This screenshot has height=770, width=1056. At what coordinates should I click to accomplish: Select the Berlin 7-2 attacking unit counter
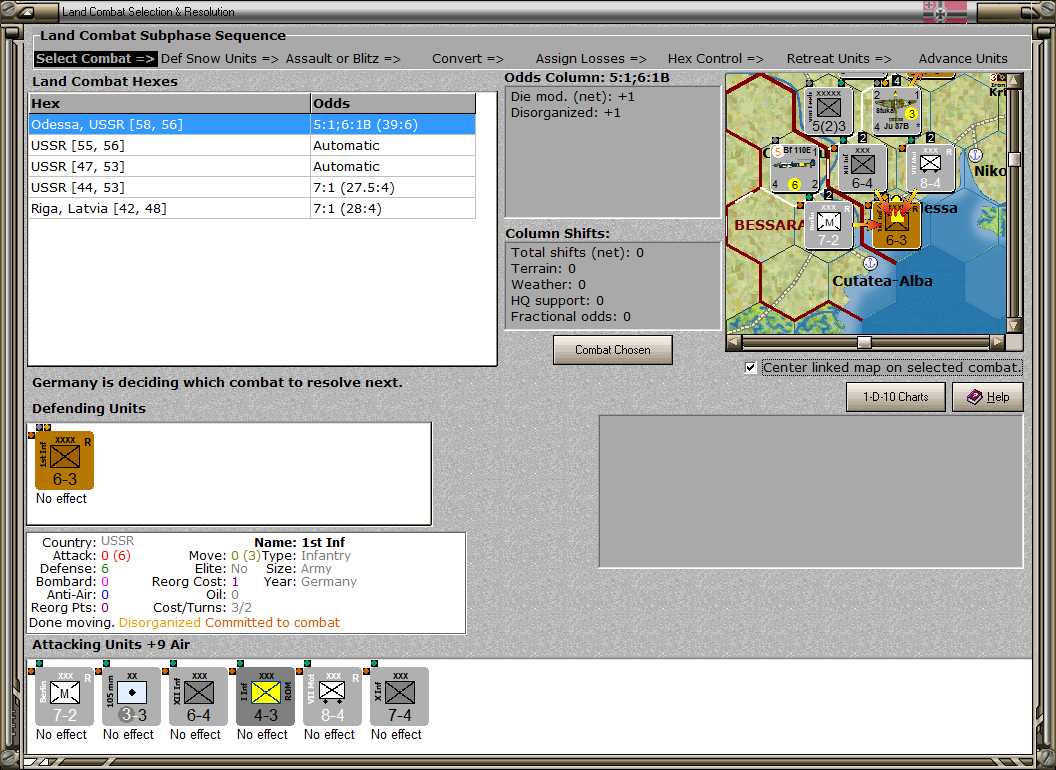[64, 697]
